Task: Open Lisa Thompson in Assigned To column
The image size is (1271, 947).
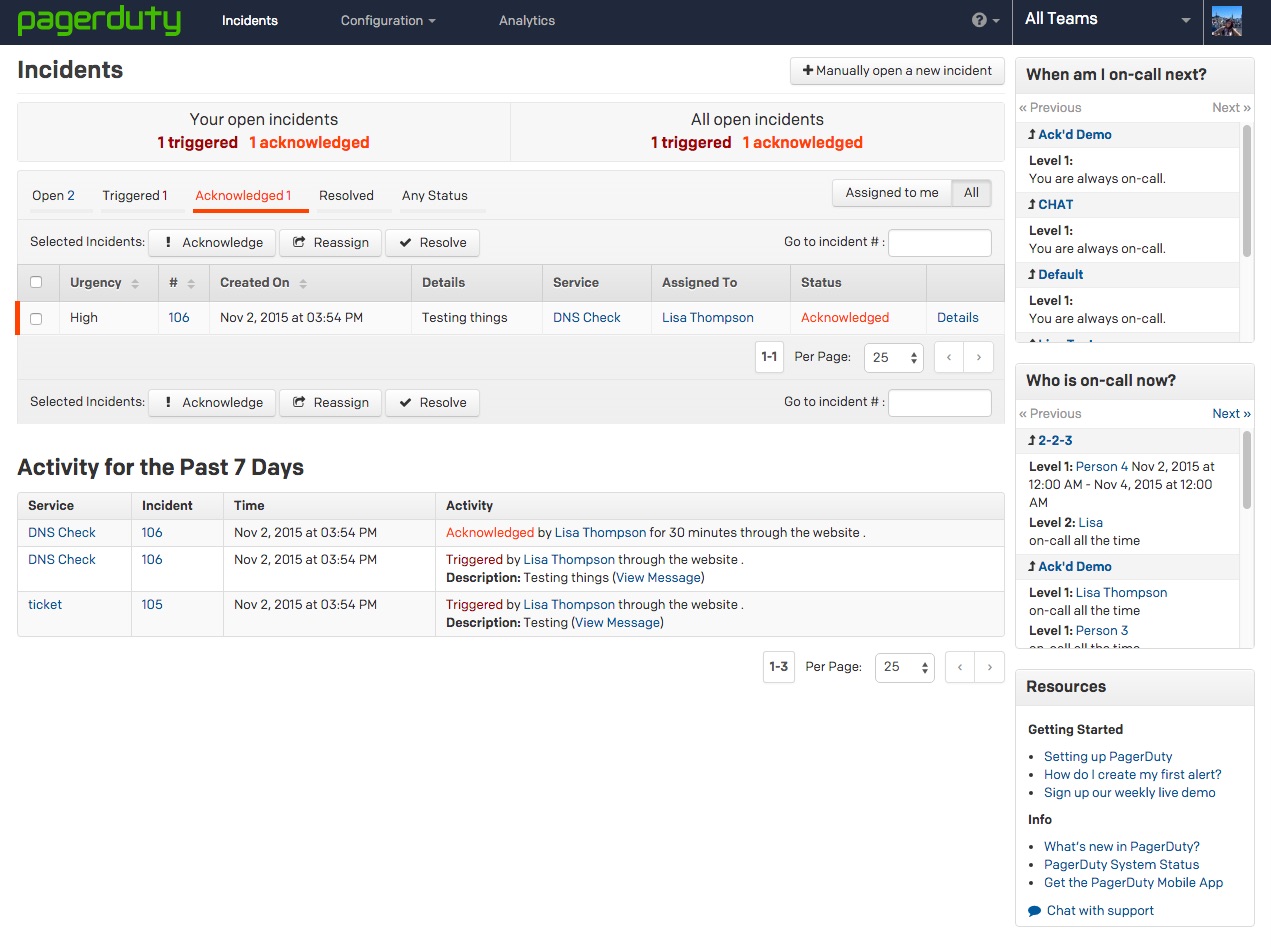Action: 708,318
